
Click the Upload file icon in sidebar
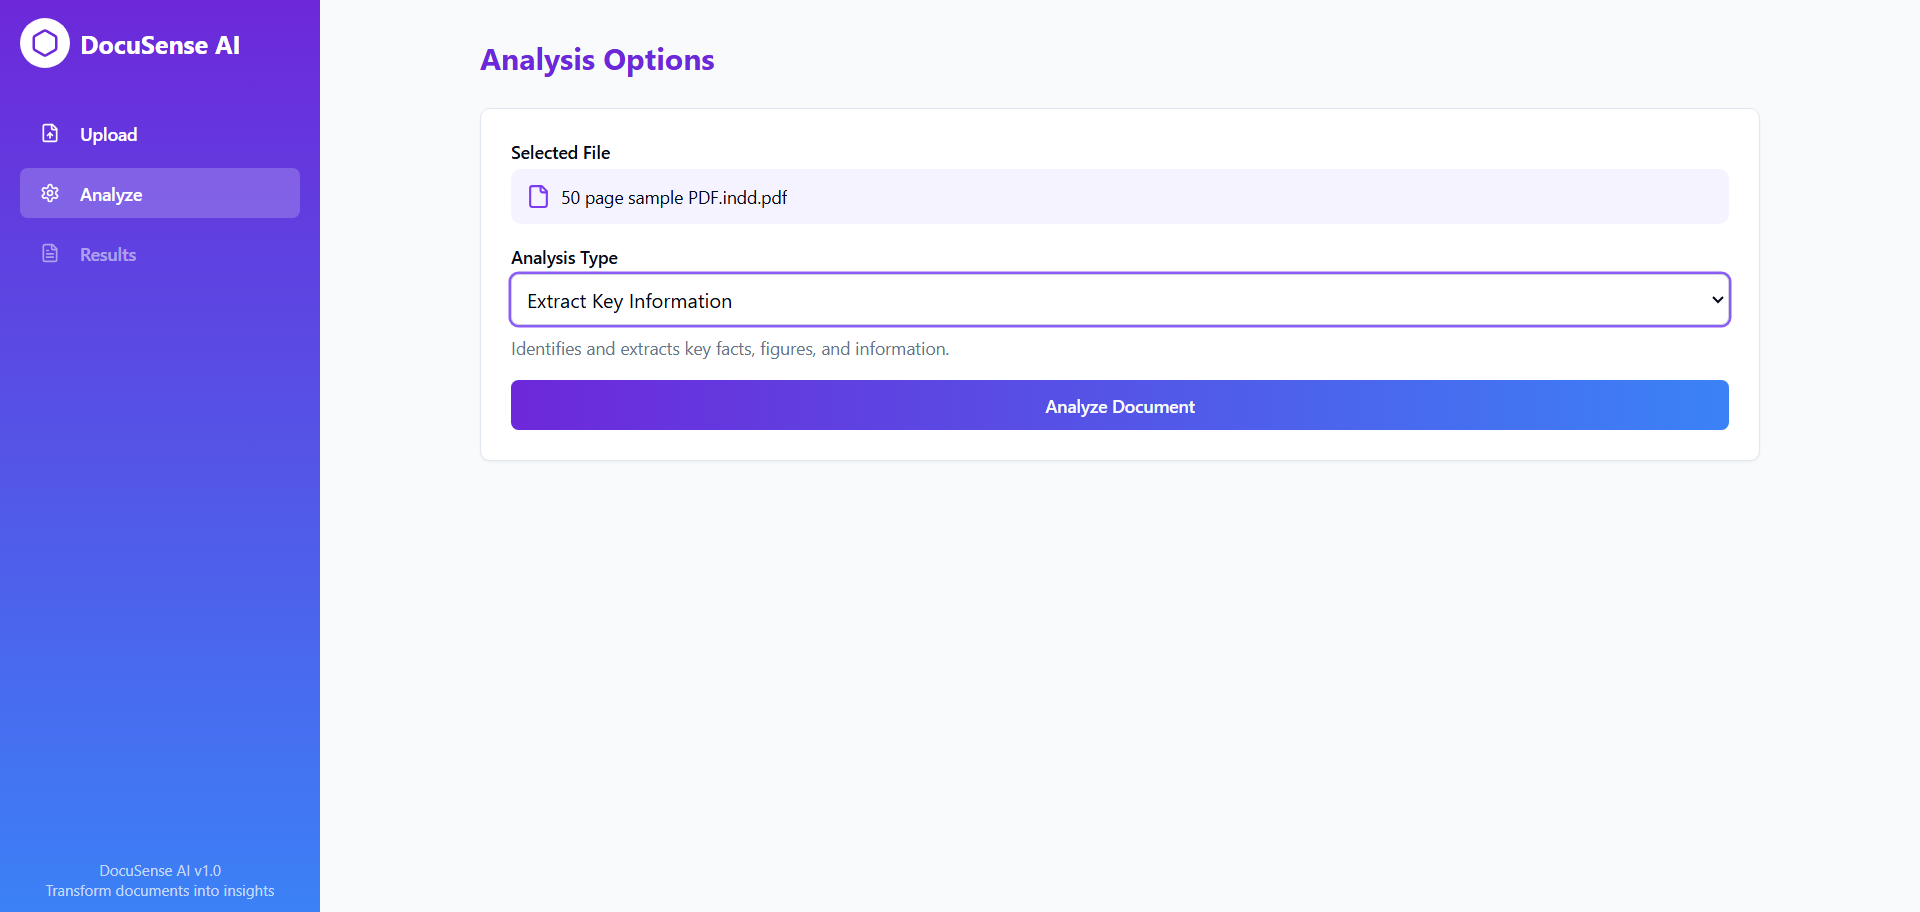pos(50,133)
